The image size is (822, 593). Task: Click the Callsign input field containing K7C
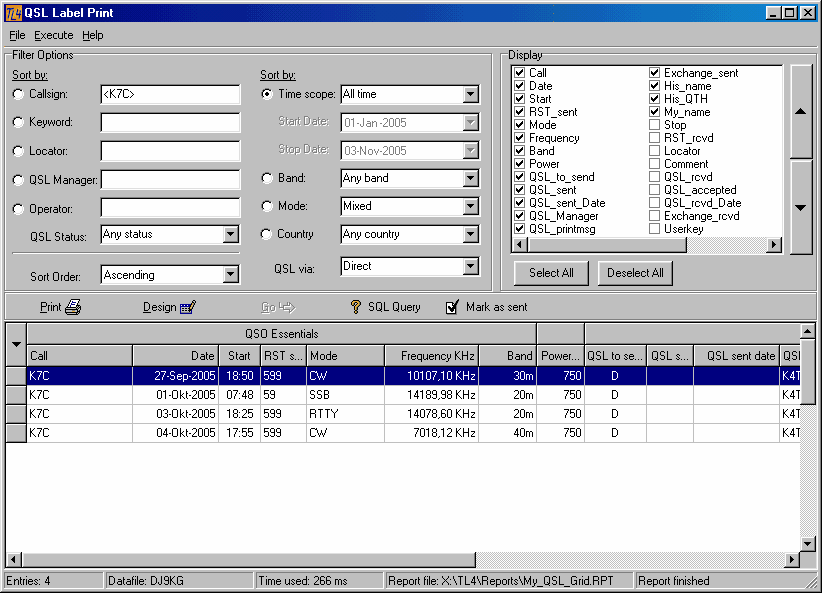click(x=170, y=94)
